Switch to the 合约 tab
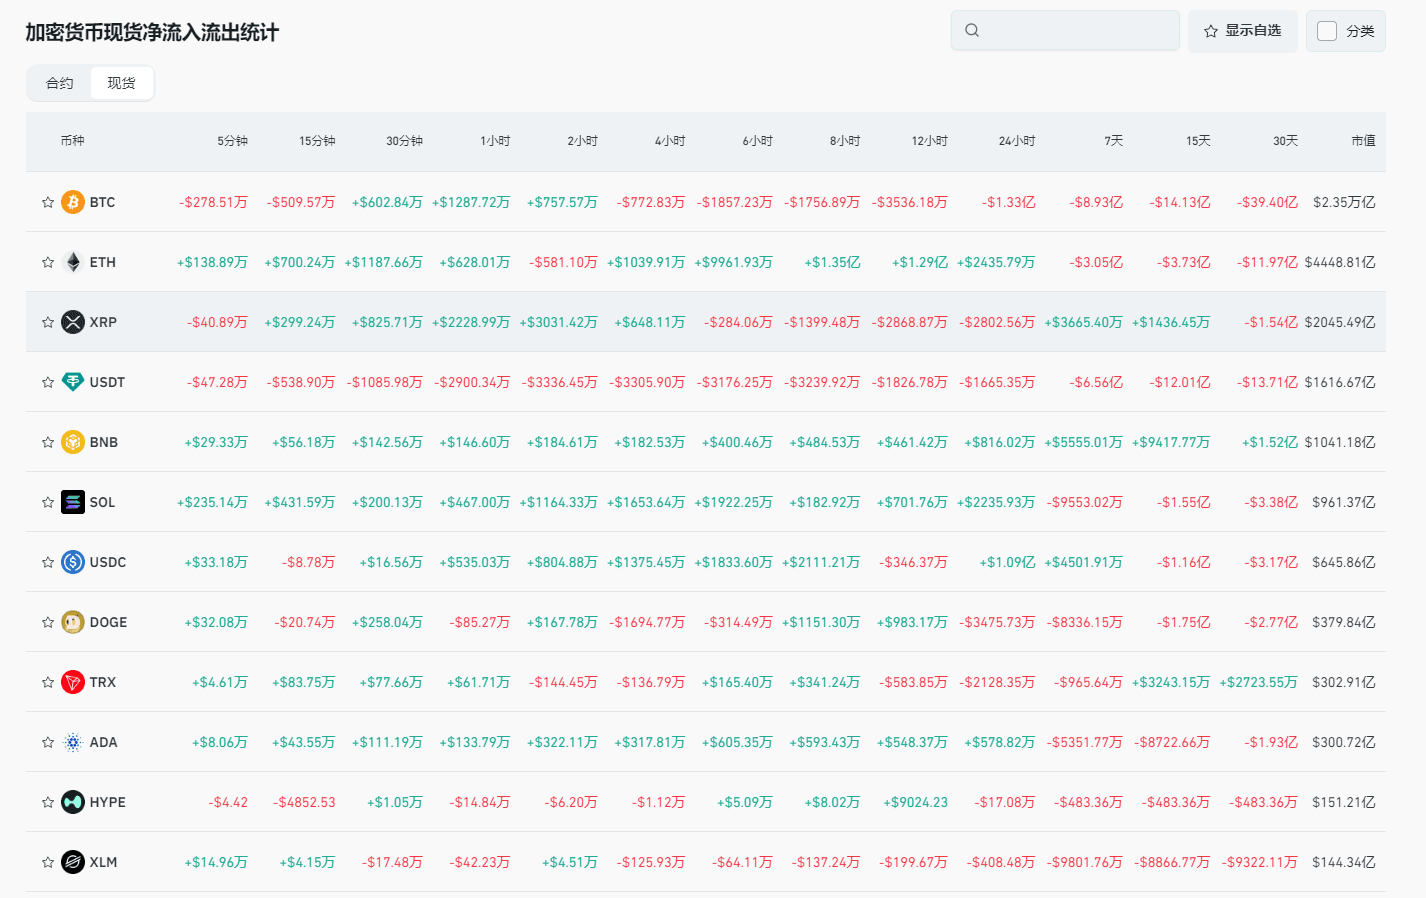The width and height of the screenshot is (1426, 898). tap(60, 83)
